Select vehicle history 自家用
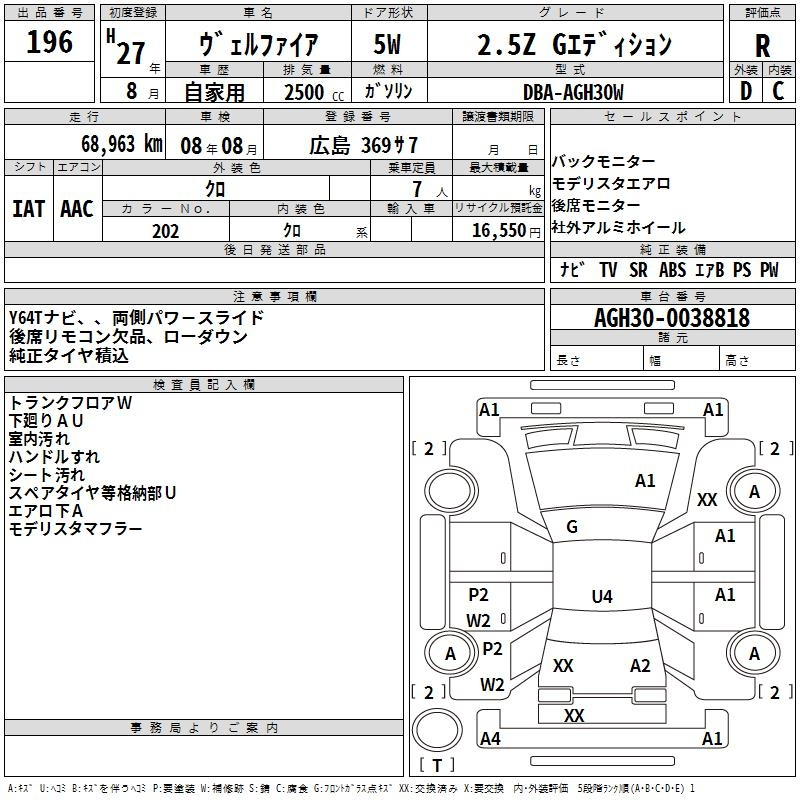Screen dimensions: 800x800 click(x=214, y=92)
